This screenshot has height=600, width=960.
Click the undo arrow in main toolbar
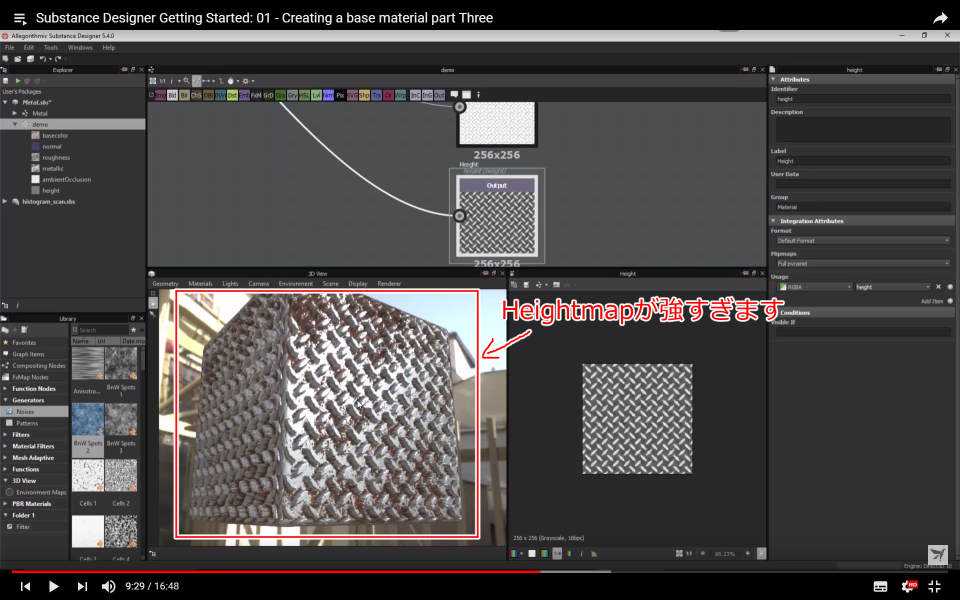(x=43, y=59)
